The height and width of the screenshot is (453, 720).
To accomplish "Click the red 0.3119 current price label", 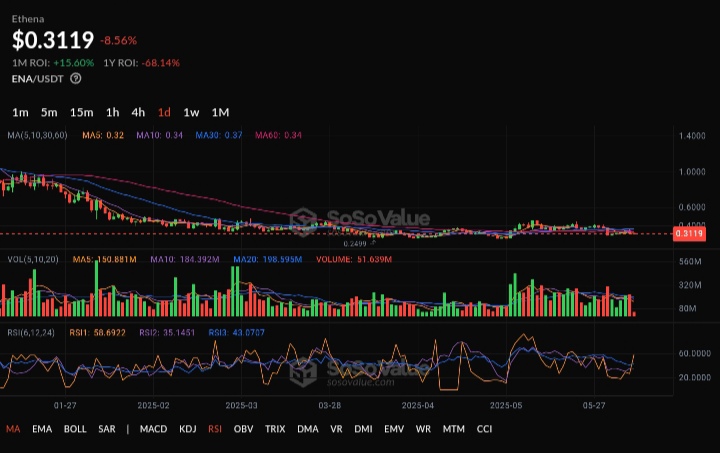I will (689, 234).
